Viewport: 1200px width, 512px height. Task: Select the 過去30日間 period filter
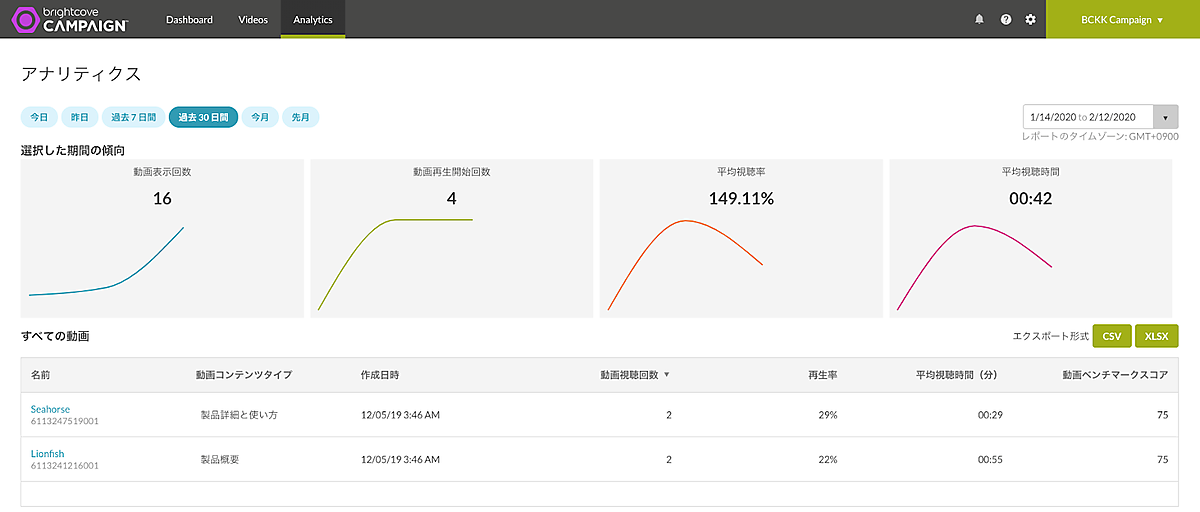[x=203, y=117]
